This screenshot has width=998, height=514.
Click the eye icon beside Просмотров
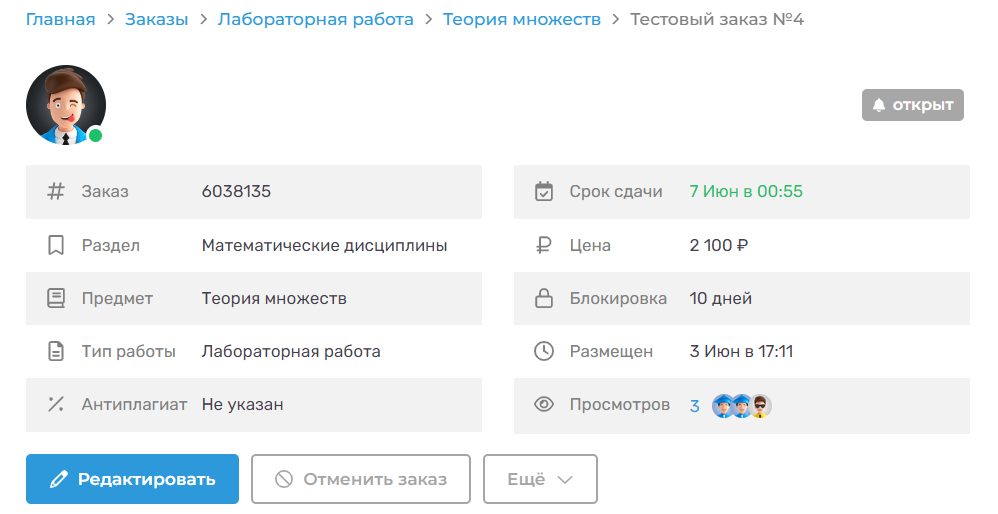pyautogui.click(x=544, y=405)
